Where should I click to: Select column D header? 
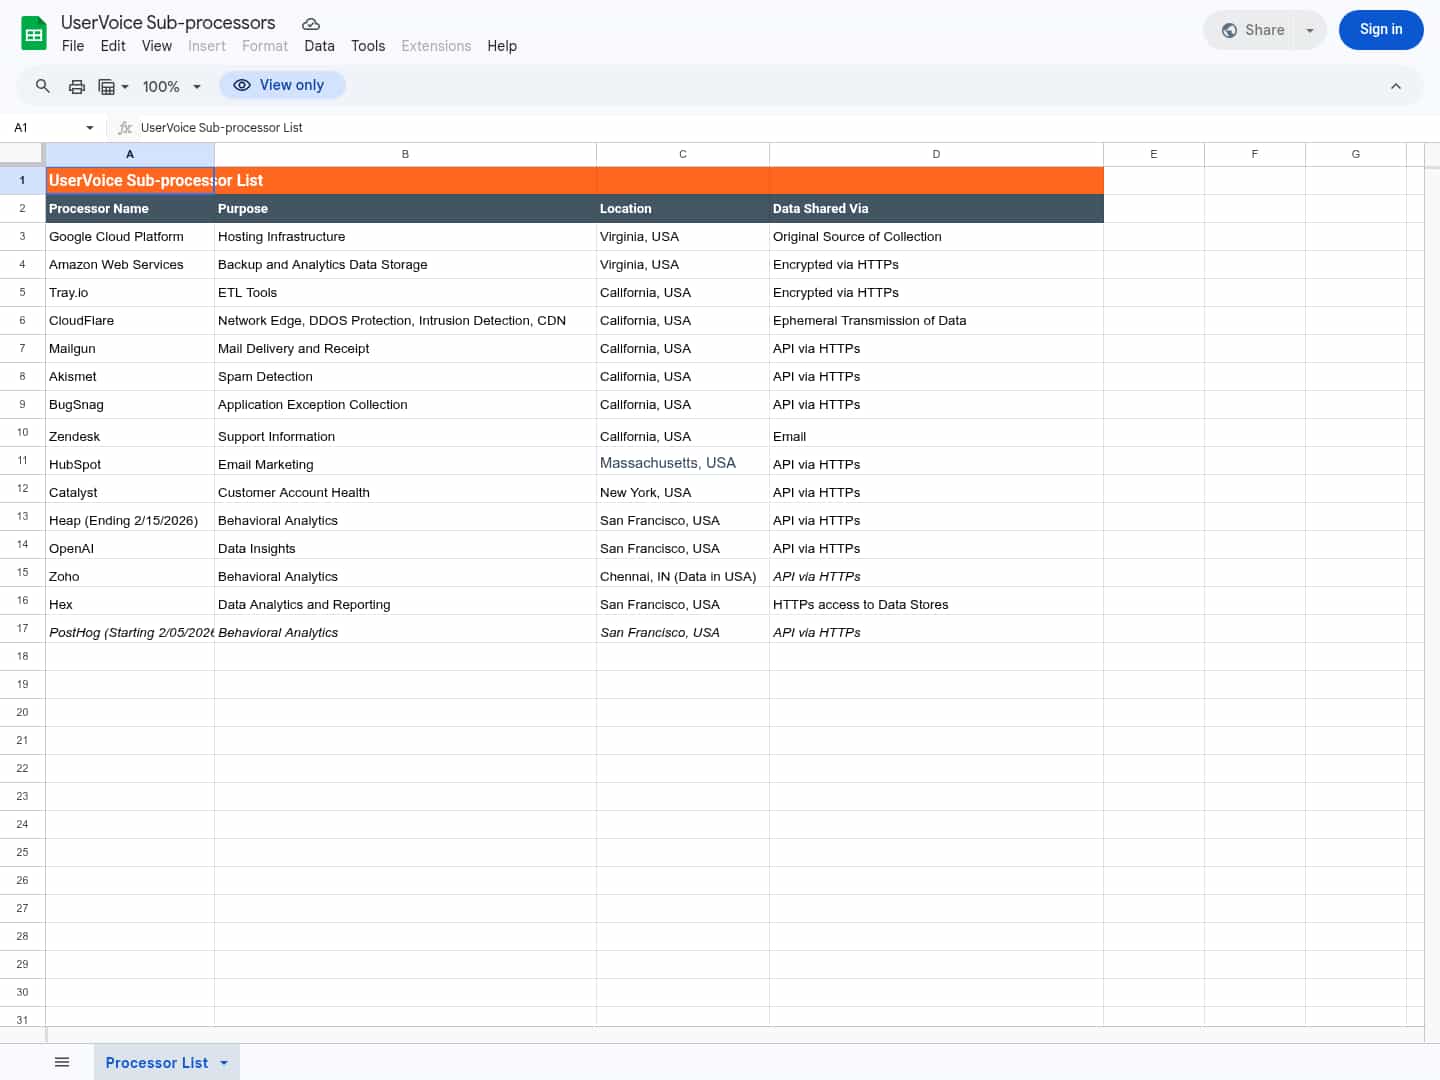pos(936,154)
